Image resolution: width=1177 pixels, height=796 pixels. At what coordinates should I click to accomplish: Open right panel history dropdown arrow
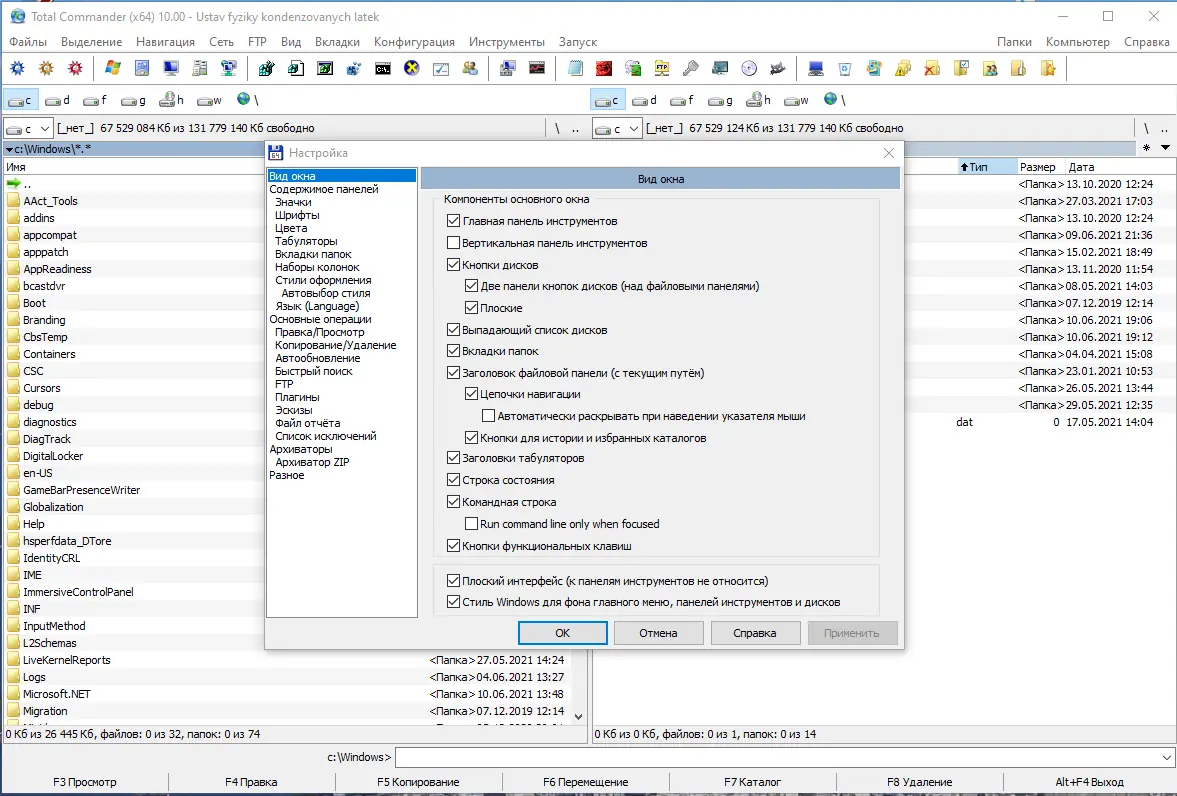coord(1166,148)
